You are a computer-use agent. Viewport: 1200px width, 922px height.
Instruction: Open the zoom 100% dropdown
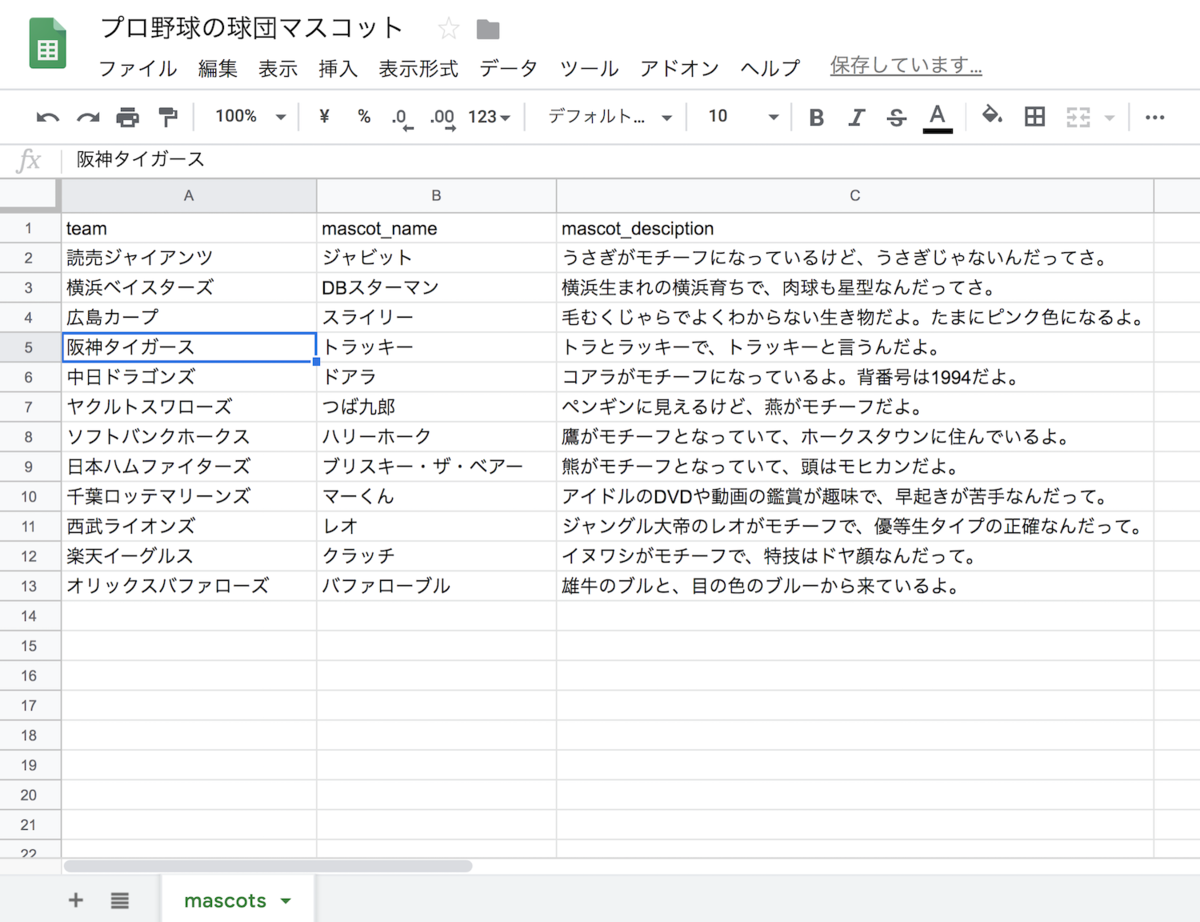click(x=251, y=117)
